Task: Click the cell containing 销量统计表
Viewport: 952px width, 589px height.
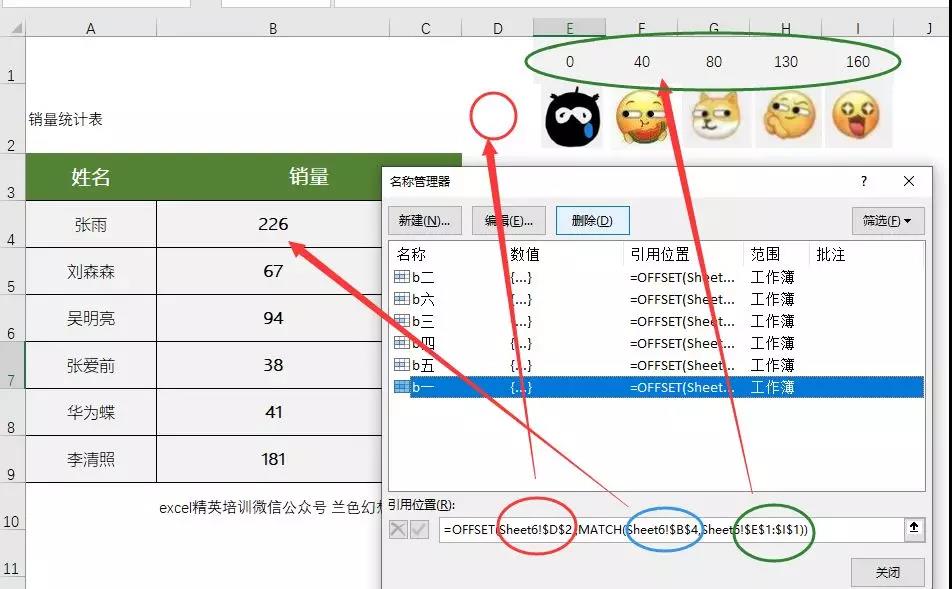Action: point(91,120)
